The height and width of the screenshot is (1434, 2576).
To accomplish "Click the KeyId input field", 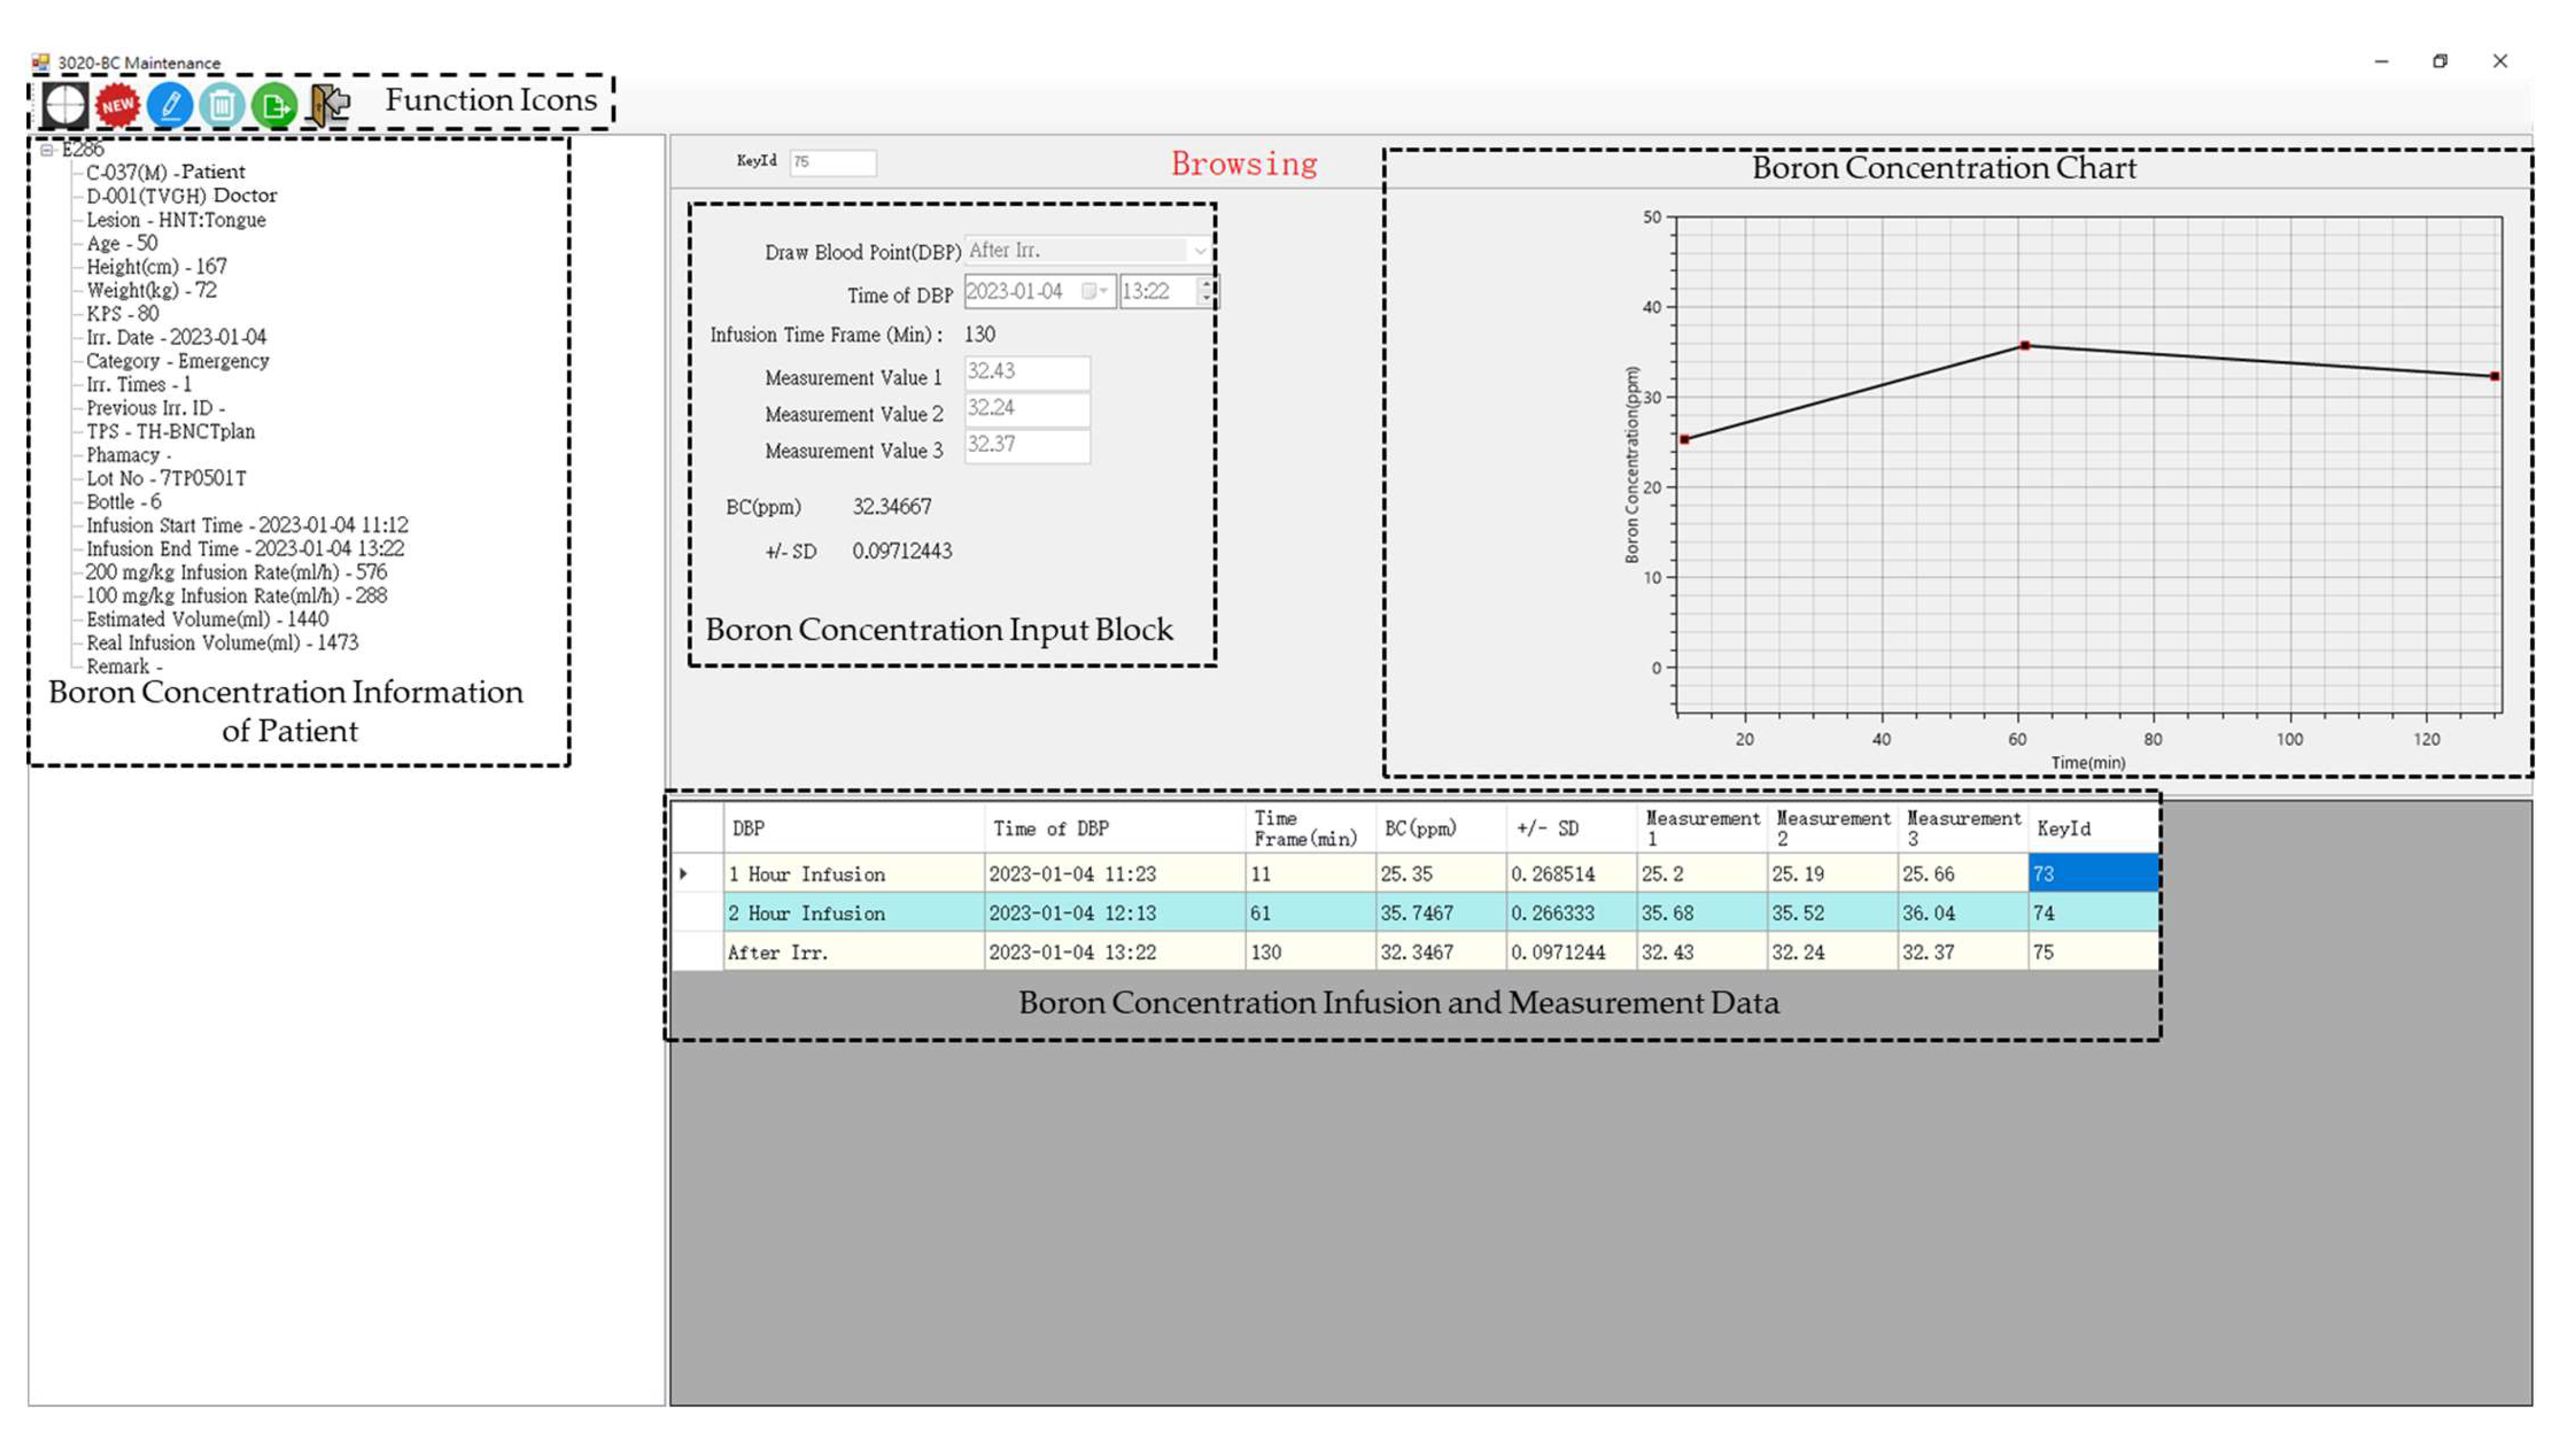I will tap(832, 162).
